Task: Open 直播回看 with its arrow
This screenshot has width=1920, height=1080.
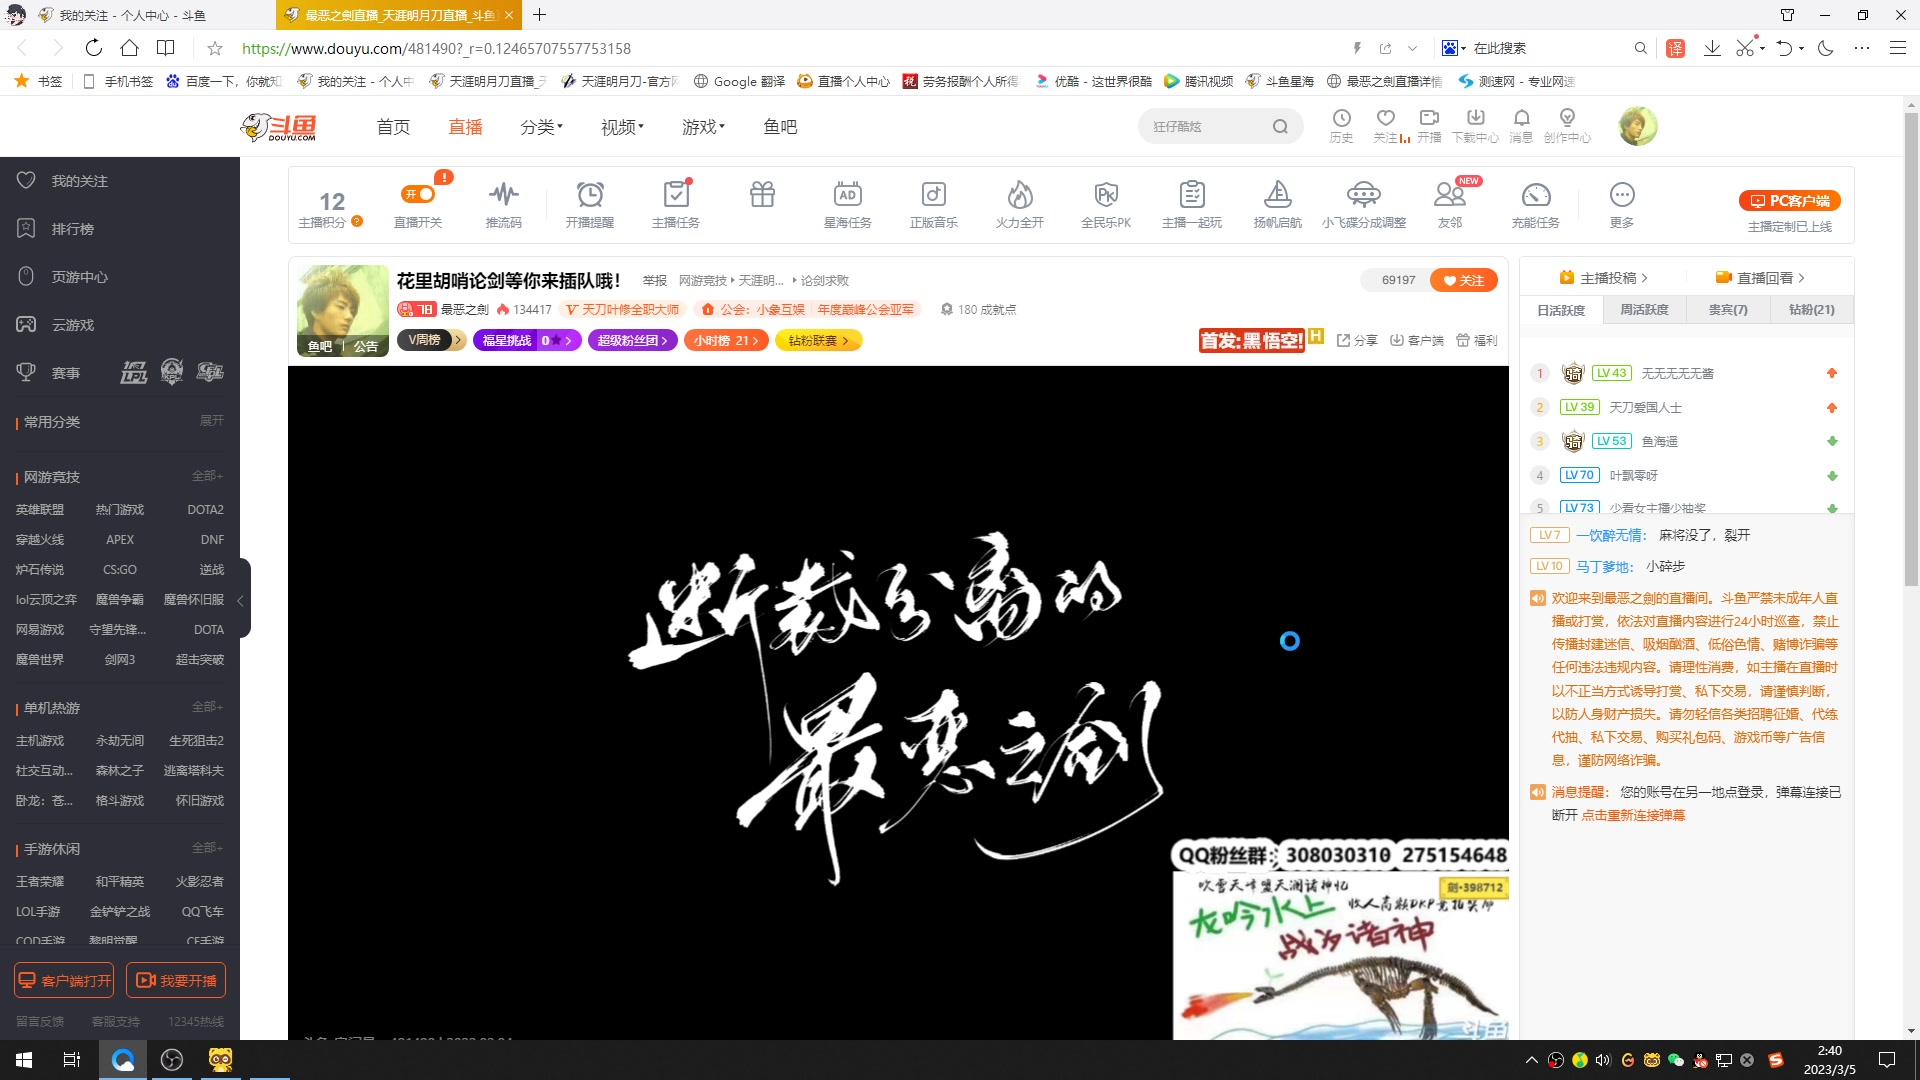Action: coord(1759,277)
